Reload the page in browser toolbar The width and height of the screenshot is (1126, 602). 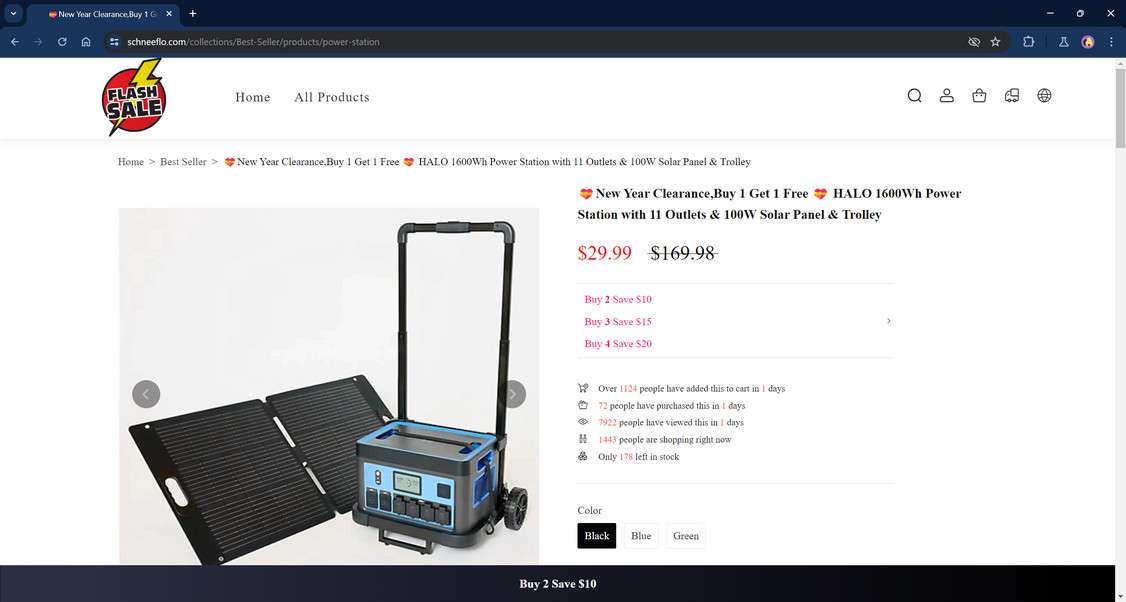click(x=62, y=42)
